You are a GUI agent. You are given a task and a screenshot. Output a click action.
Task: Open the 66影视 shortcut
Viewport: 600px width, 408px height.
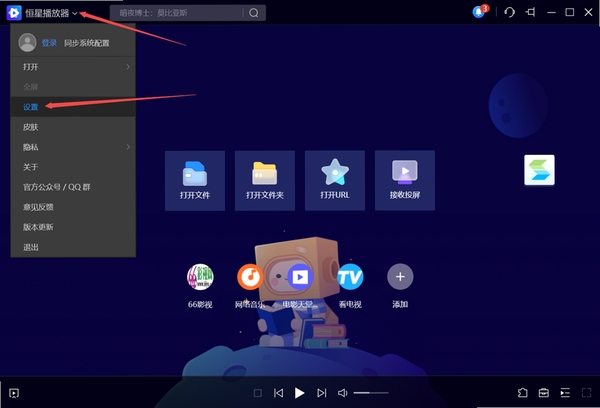200,277
